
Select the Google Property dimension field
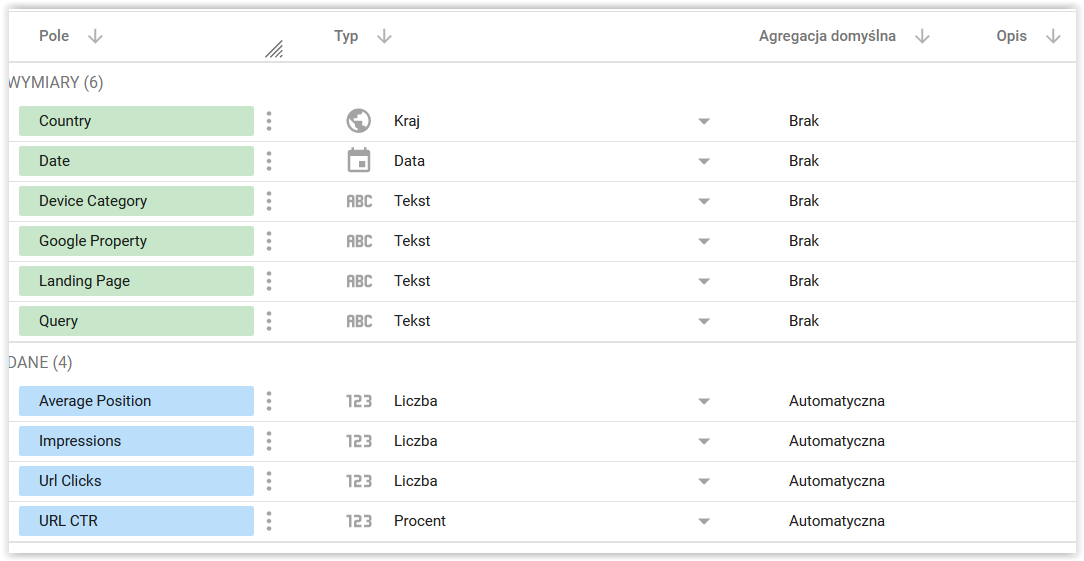(136, 241)
